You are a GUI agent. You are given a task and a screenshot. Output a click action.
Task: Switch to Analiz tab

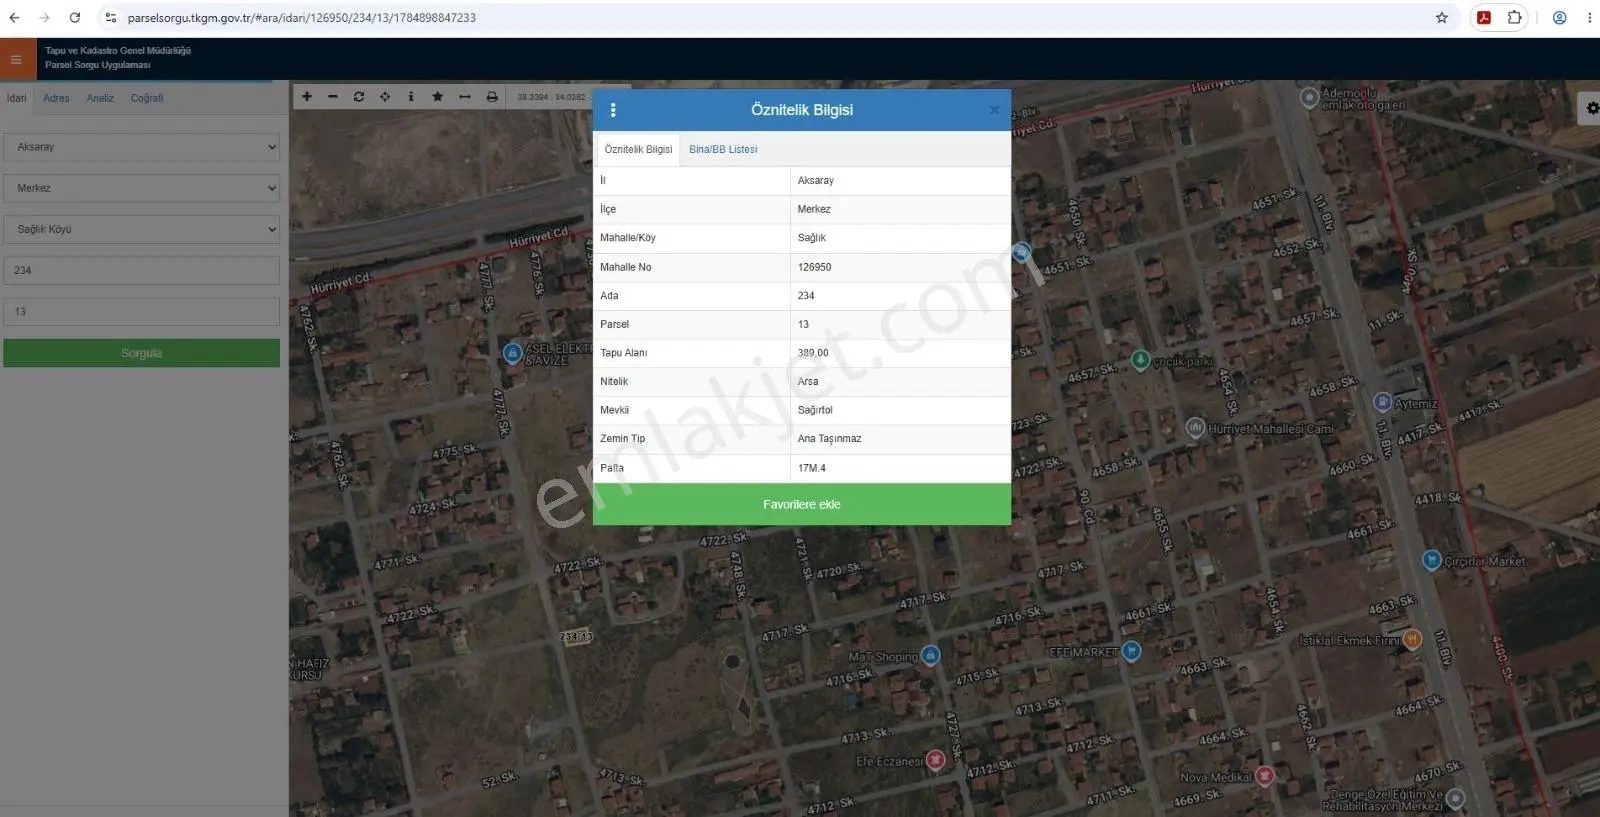click(100, 98)
